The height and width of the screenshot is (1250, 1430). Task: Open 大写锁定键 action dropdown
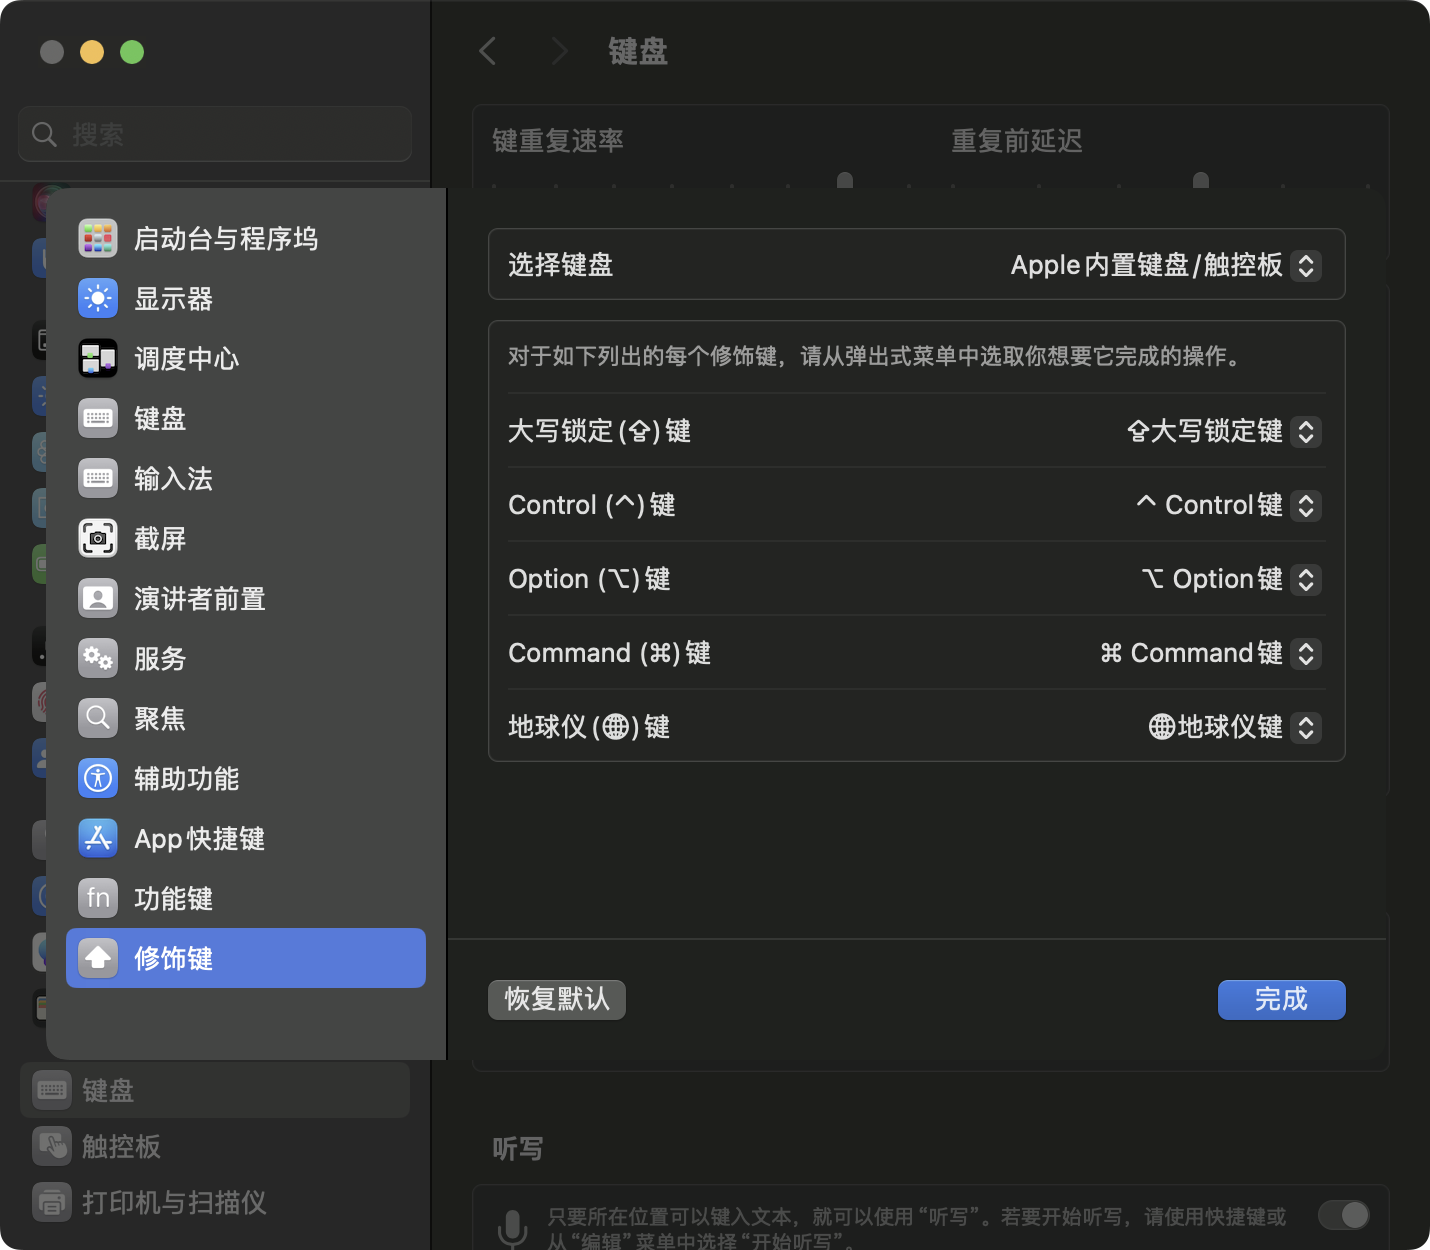click(1224, 431)
